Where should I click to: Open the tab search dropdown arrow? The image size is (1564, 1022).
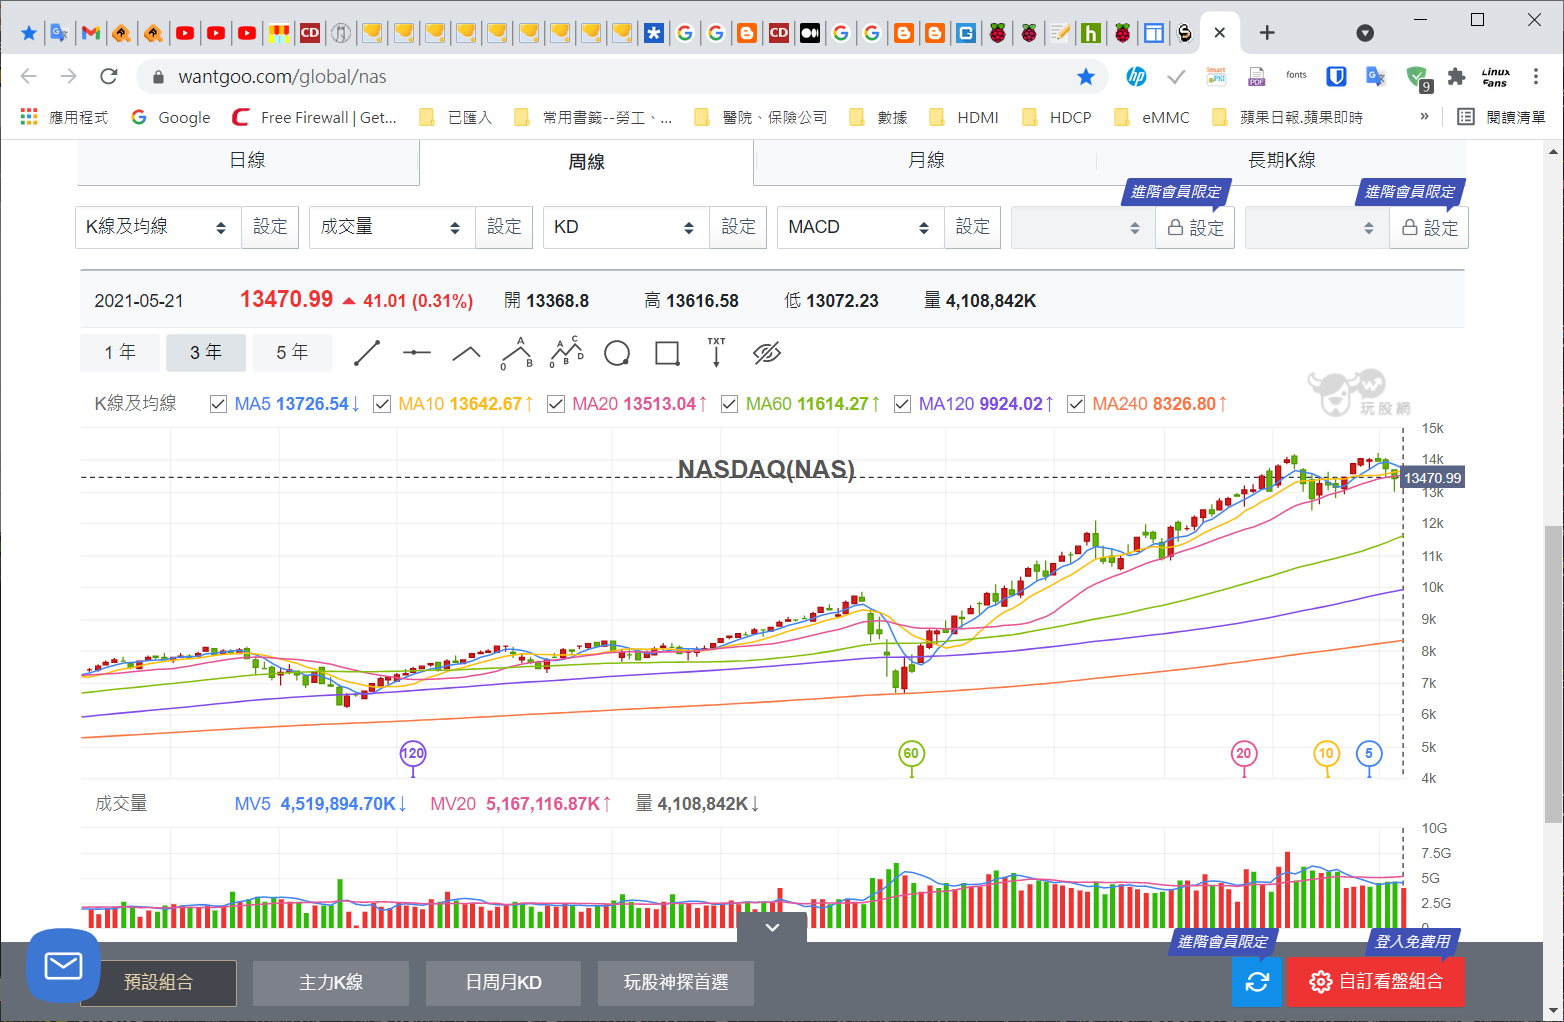point(1365,33)
